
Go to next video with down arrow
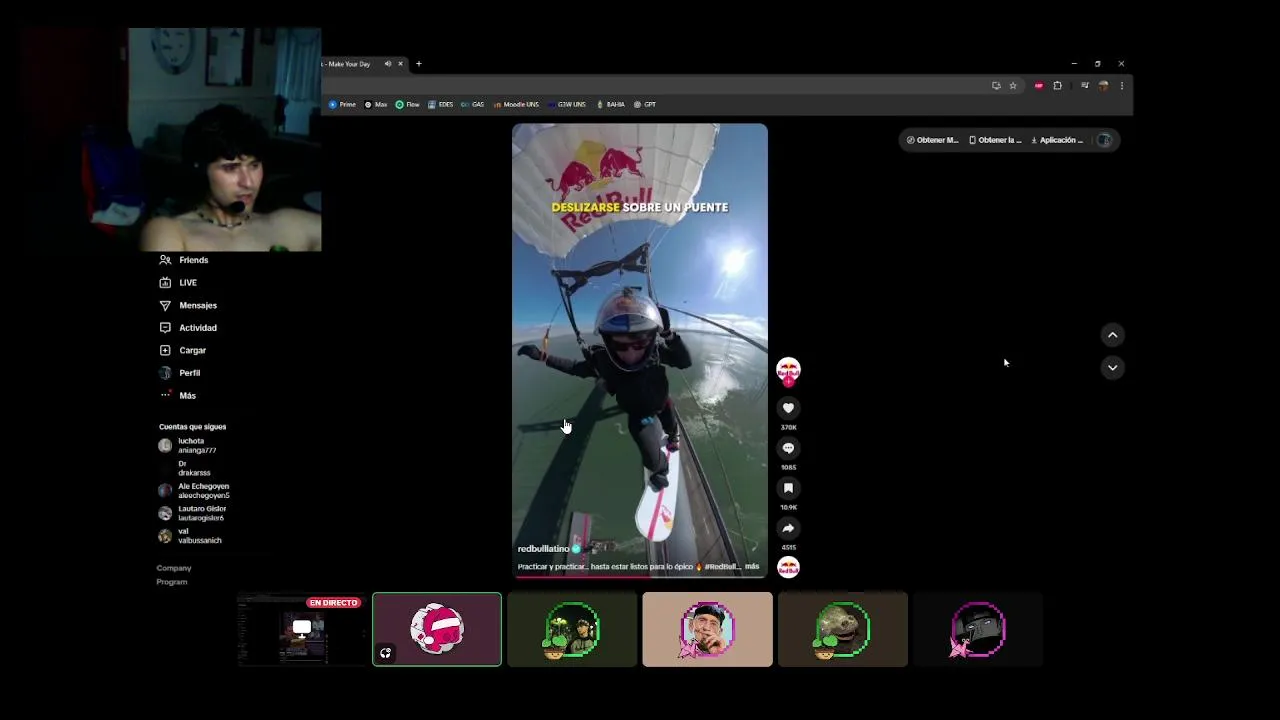click(x=1112, y=368)
